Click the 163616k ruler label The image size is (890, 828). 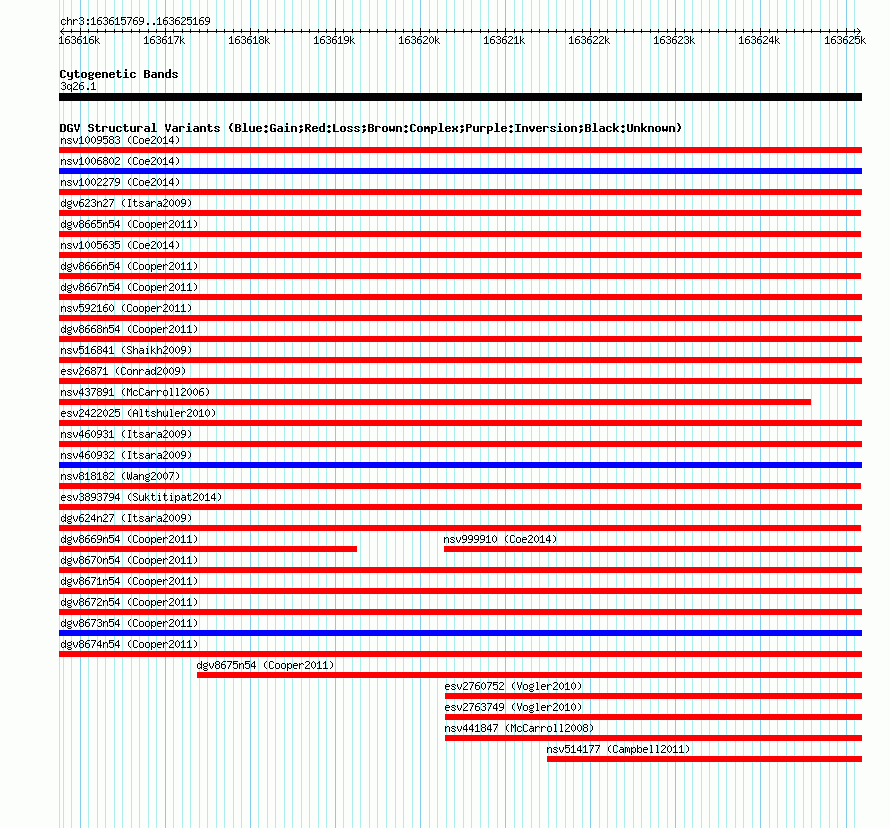point(79,40)
